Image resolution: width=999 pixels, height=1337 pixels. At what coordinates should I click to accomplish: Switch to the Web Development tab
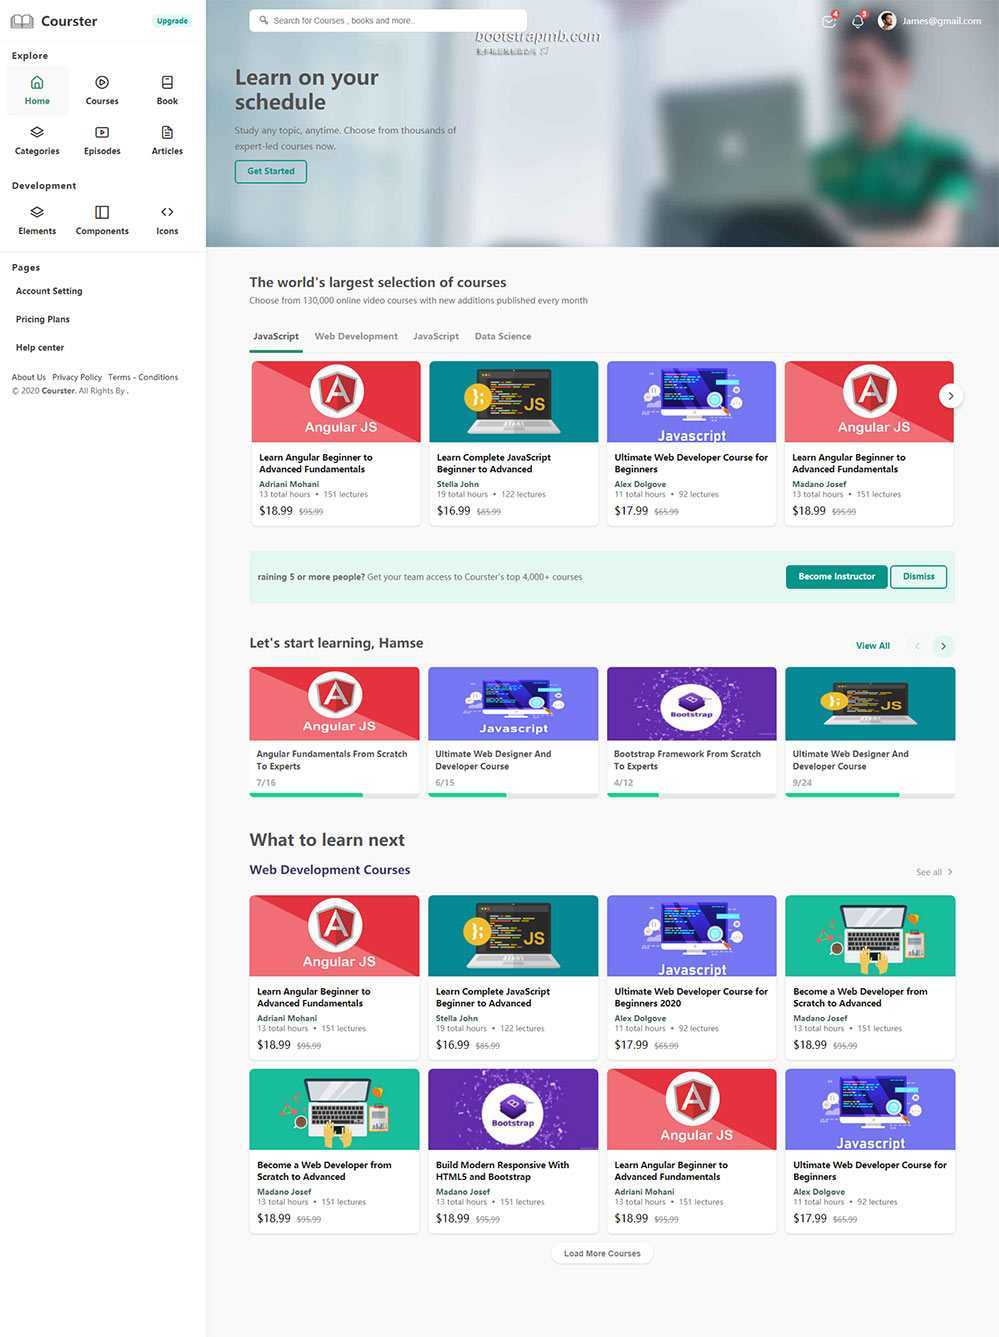[x=356, y=336]
